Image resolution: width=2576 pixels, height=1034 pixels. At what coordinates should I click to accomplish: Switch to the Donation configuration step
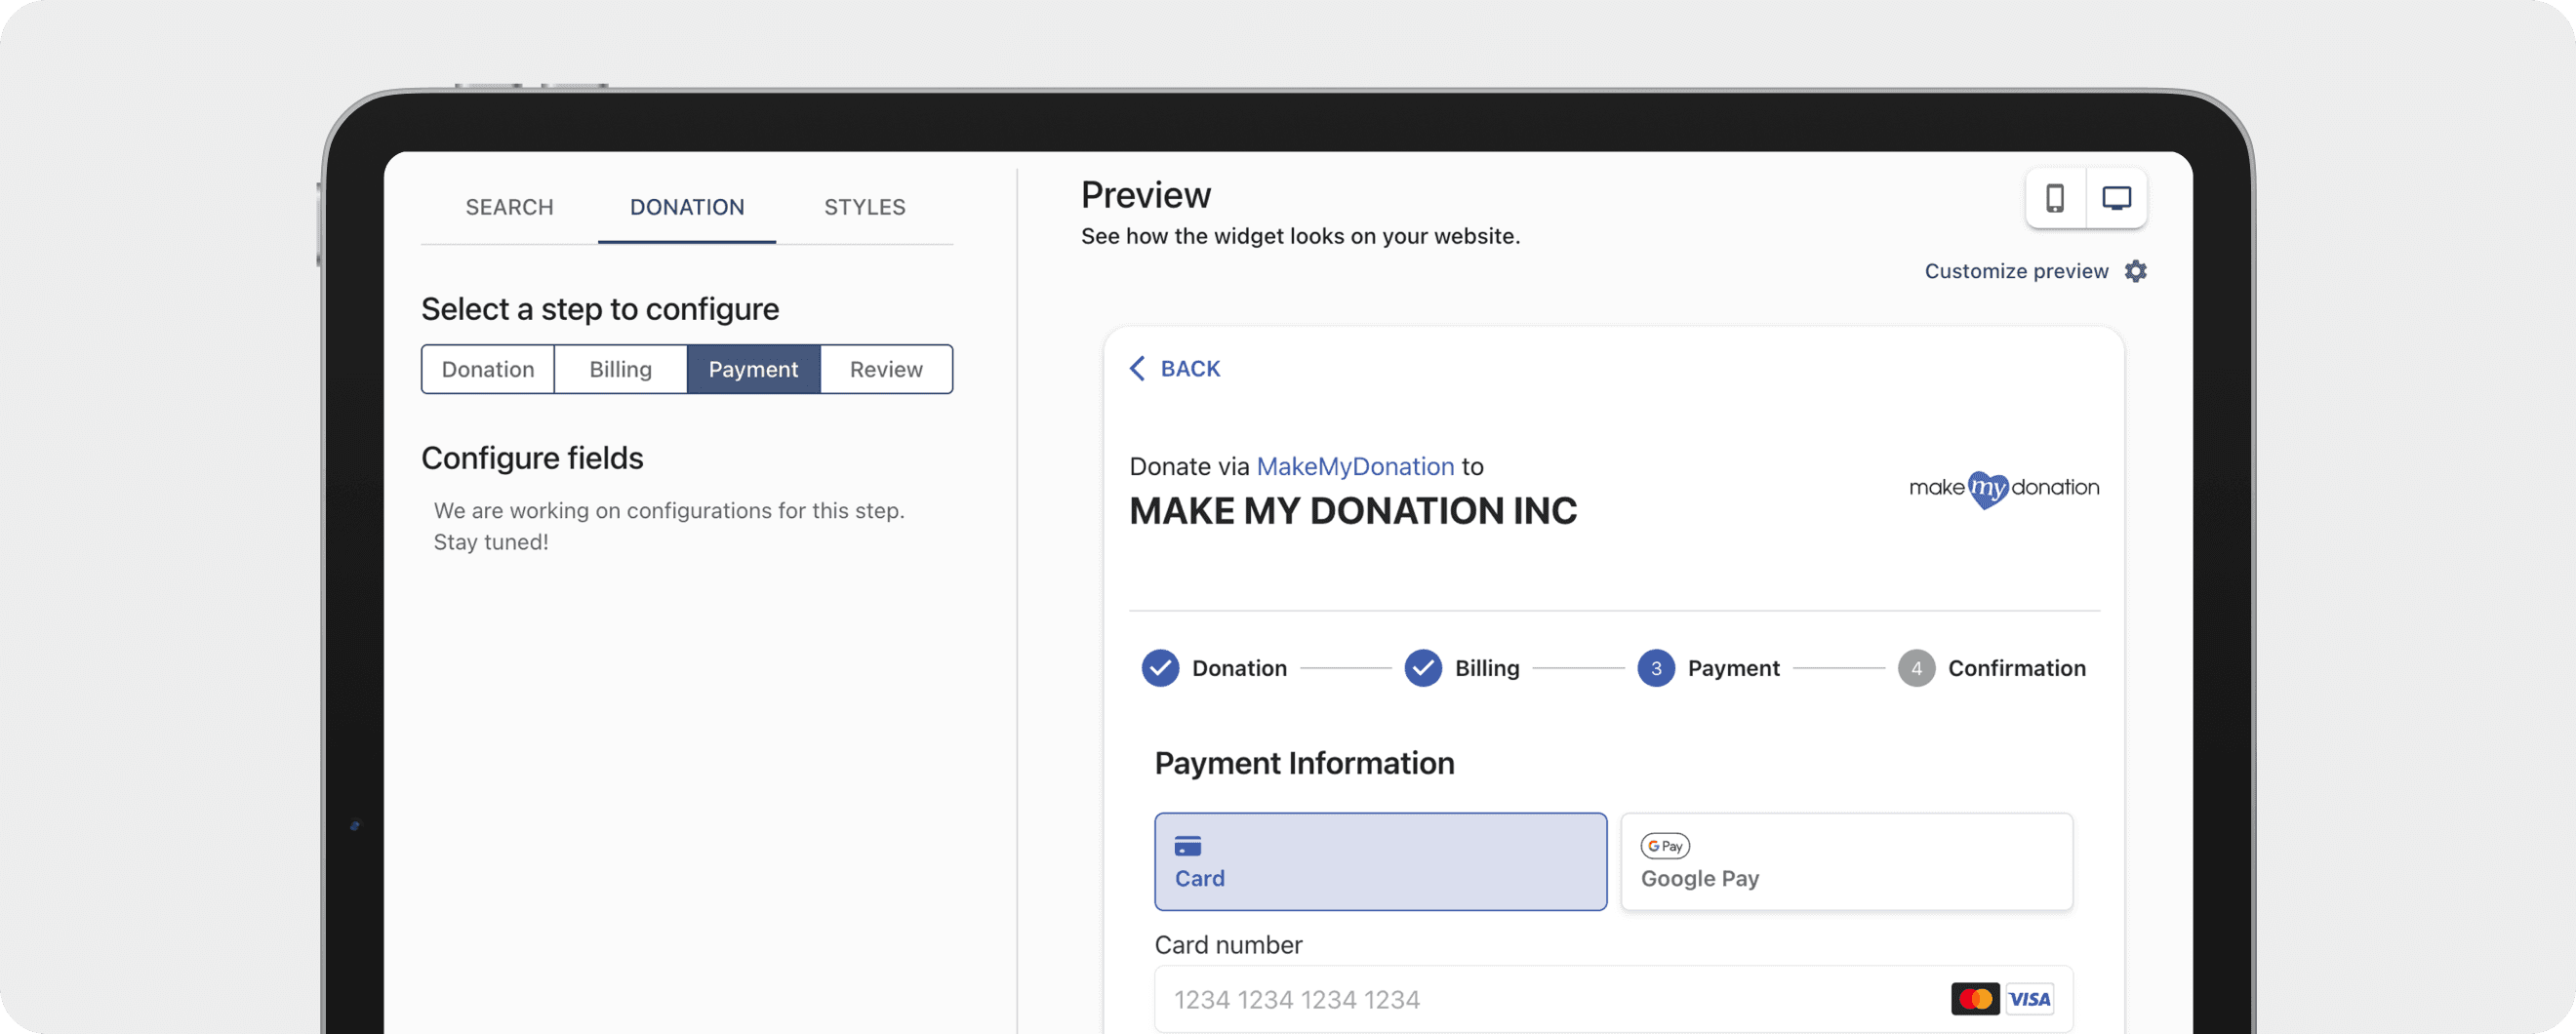(x=488, y=369)
